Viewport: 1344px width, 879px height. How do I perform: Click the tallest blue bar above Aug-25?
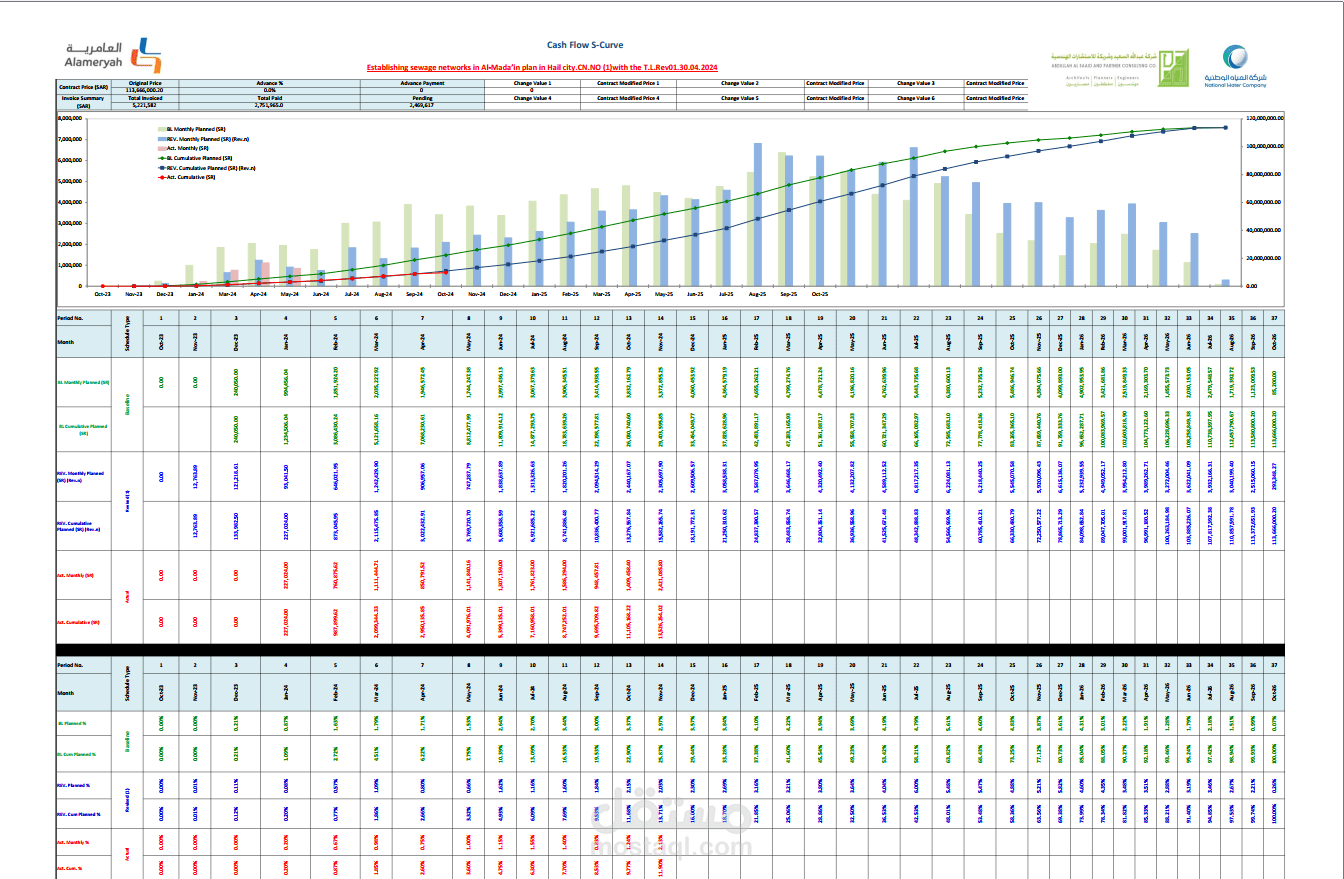click(758, 214)
